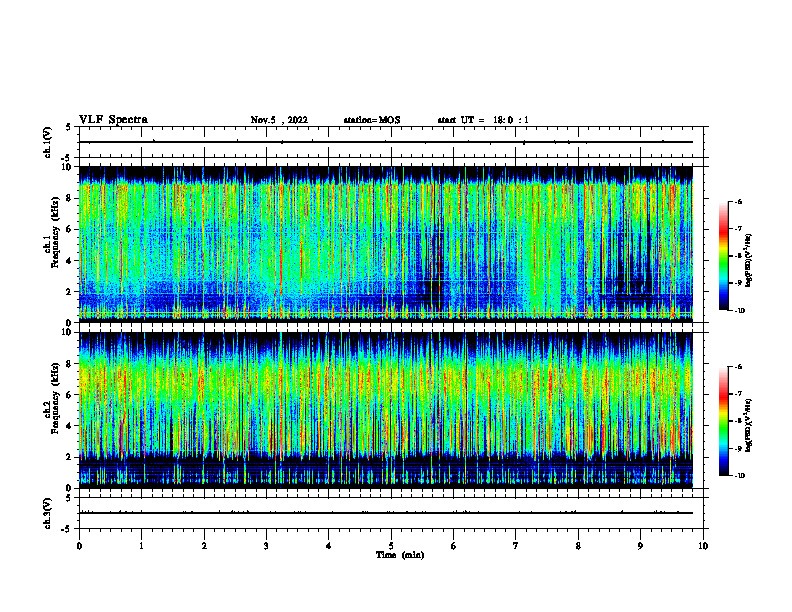Click the "1" tick on the time axis
This screenshot has height=612, width=792.
coord(141,546)
